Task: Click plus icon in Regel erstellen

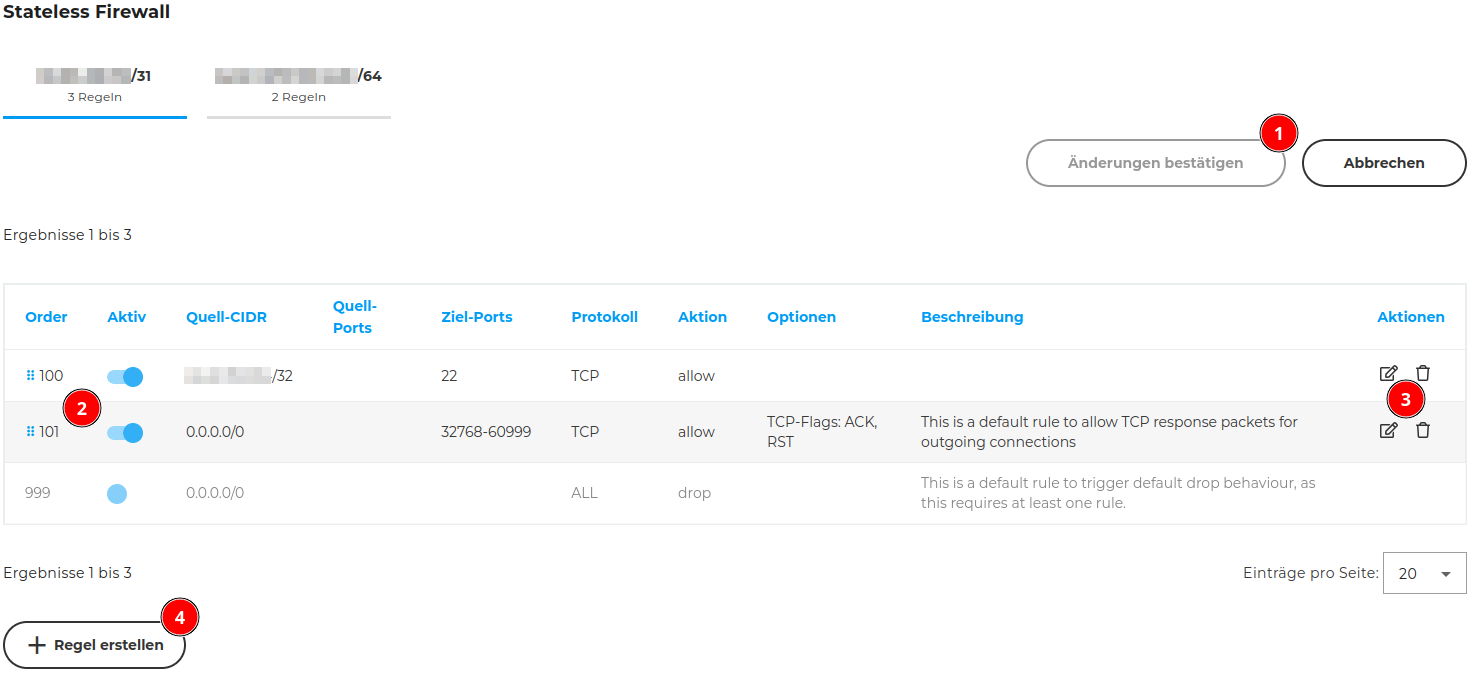Action: tap(37, 645)
